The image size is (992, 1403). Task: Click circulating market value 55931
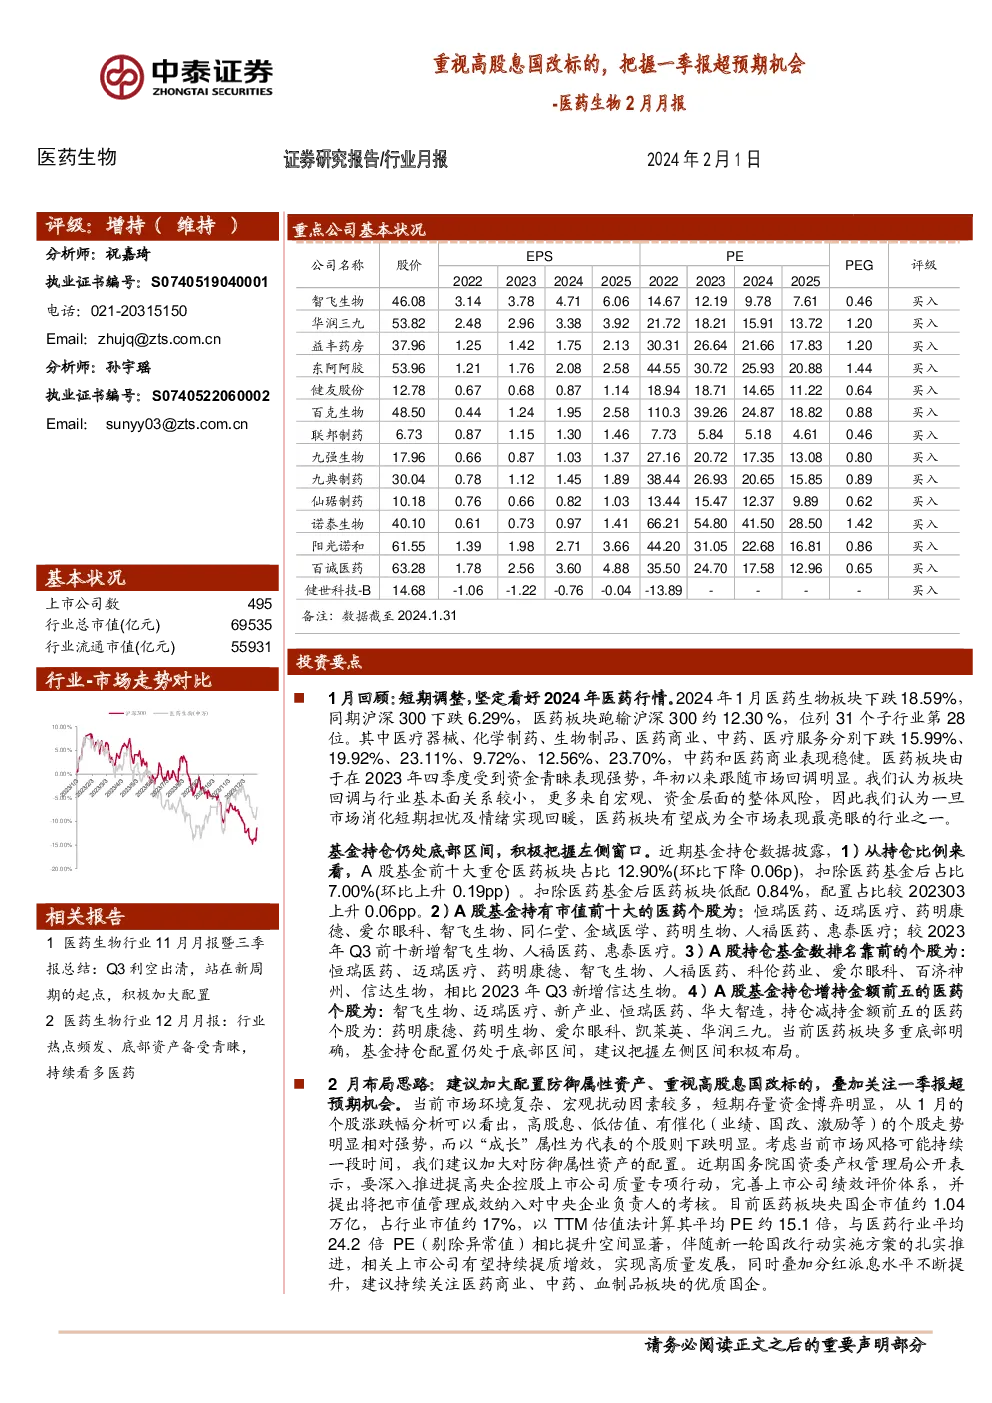(251, 647)
